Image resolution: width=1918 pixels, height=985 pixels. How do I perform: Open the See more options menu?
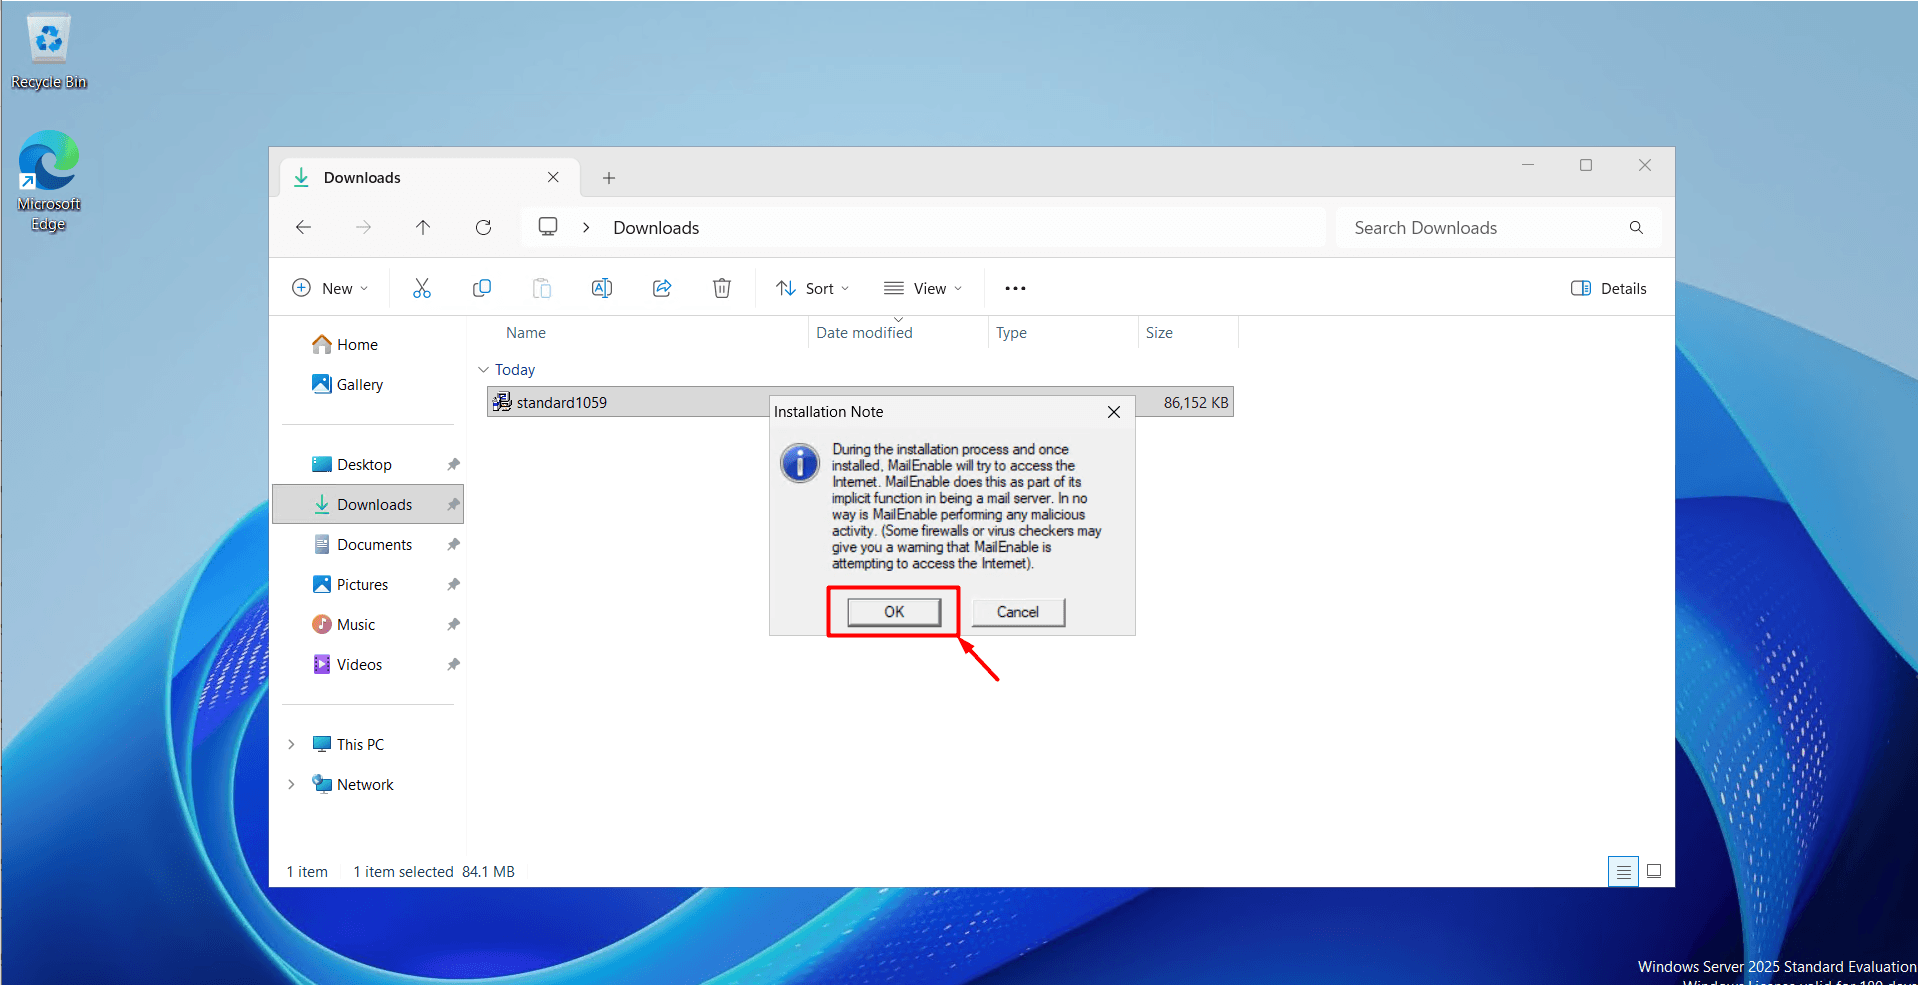coord(1016,288)
